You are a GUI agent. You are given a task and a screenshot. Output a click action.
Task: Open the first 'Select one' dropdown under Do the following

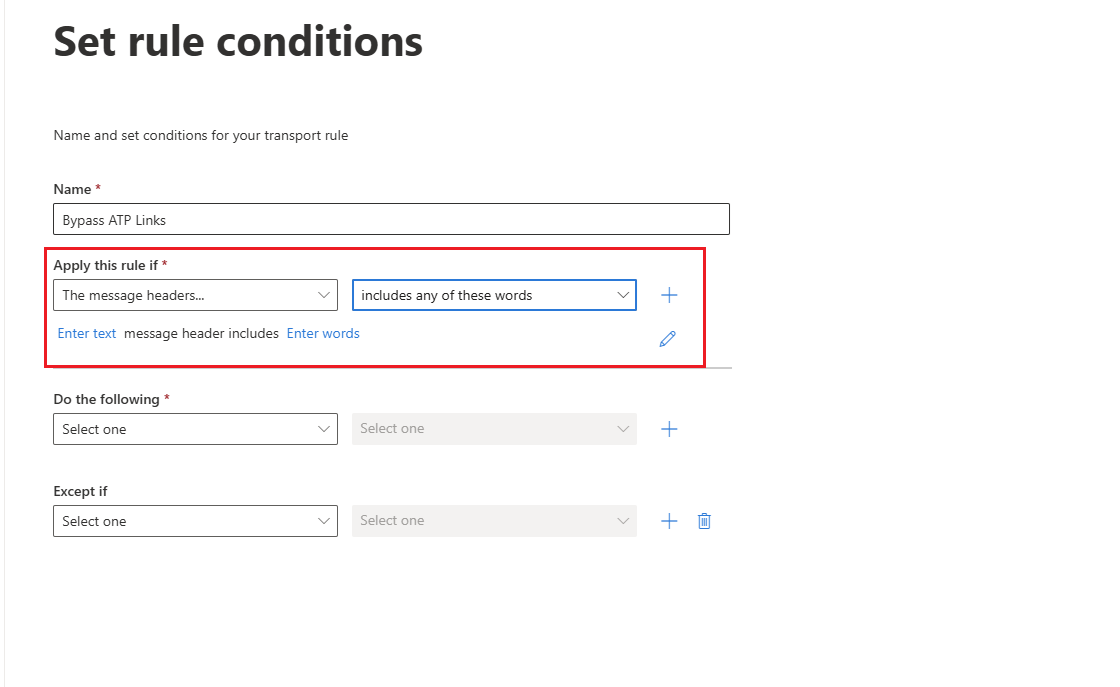tap(195, 428)
